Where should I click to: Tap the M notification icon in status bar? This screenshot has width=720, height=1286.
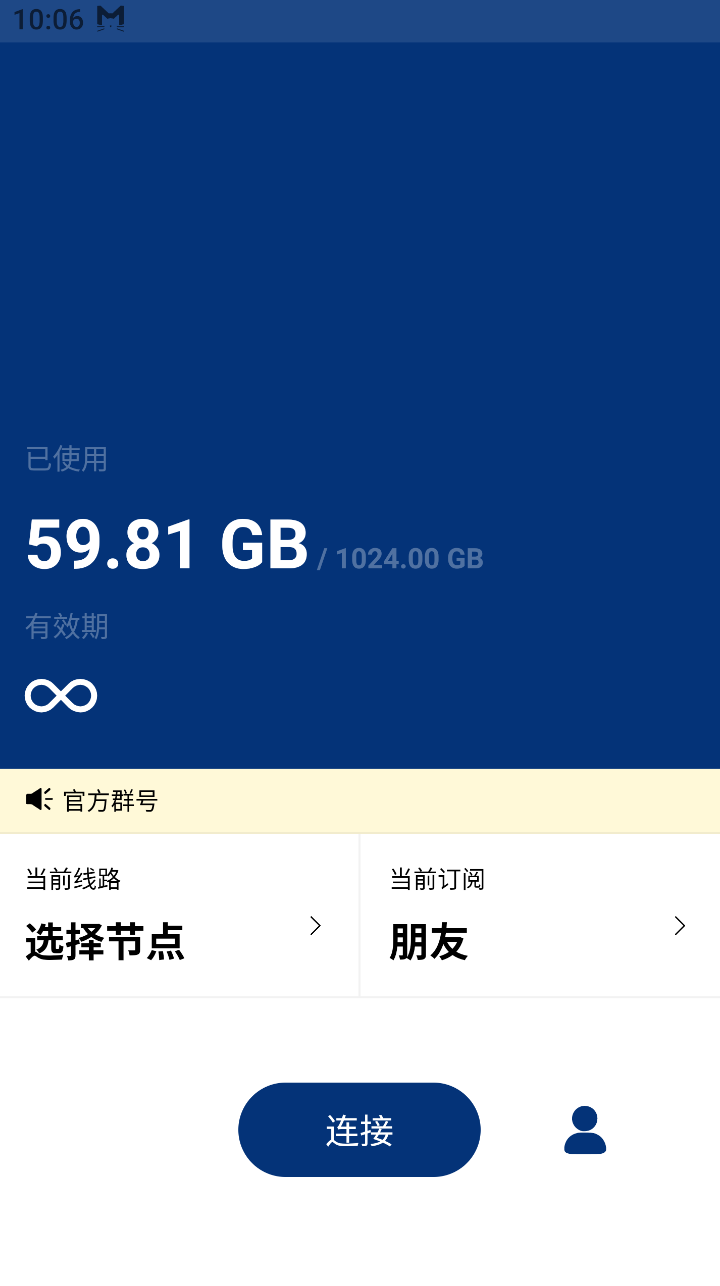click(x=111, y=18)
